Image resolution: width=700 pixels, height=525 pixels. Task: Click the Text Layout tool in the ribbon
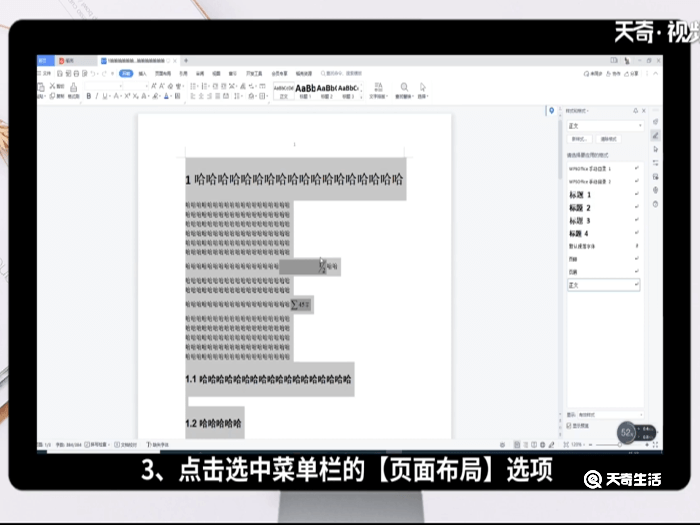(x=379, y=90)
